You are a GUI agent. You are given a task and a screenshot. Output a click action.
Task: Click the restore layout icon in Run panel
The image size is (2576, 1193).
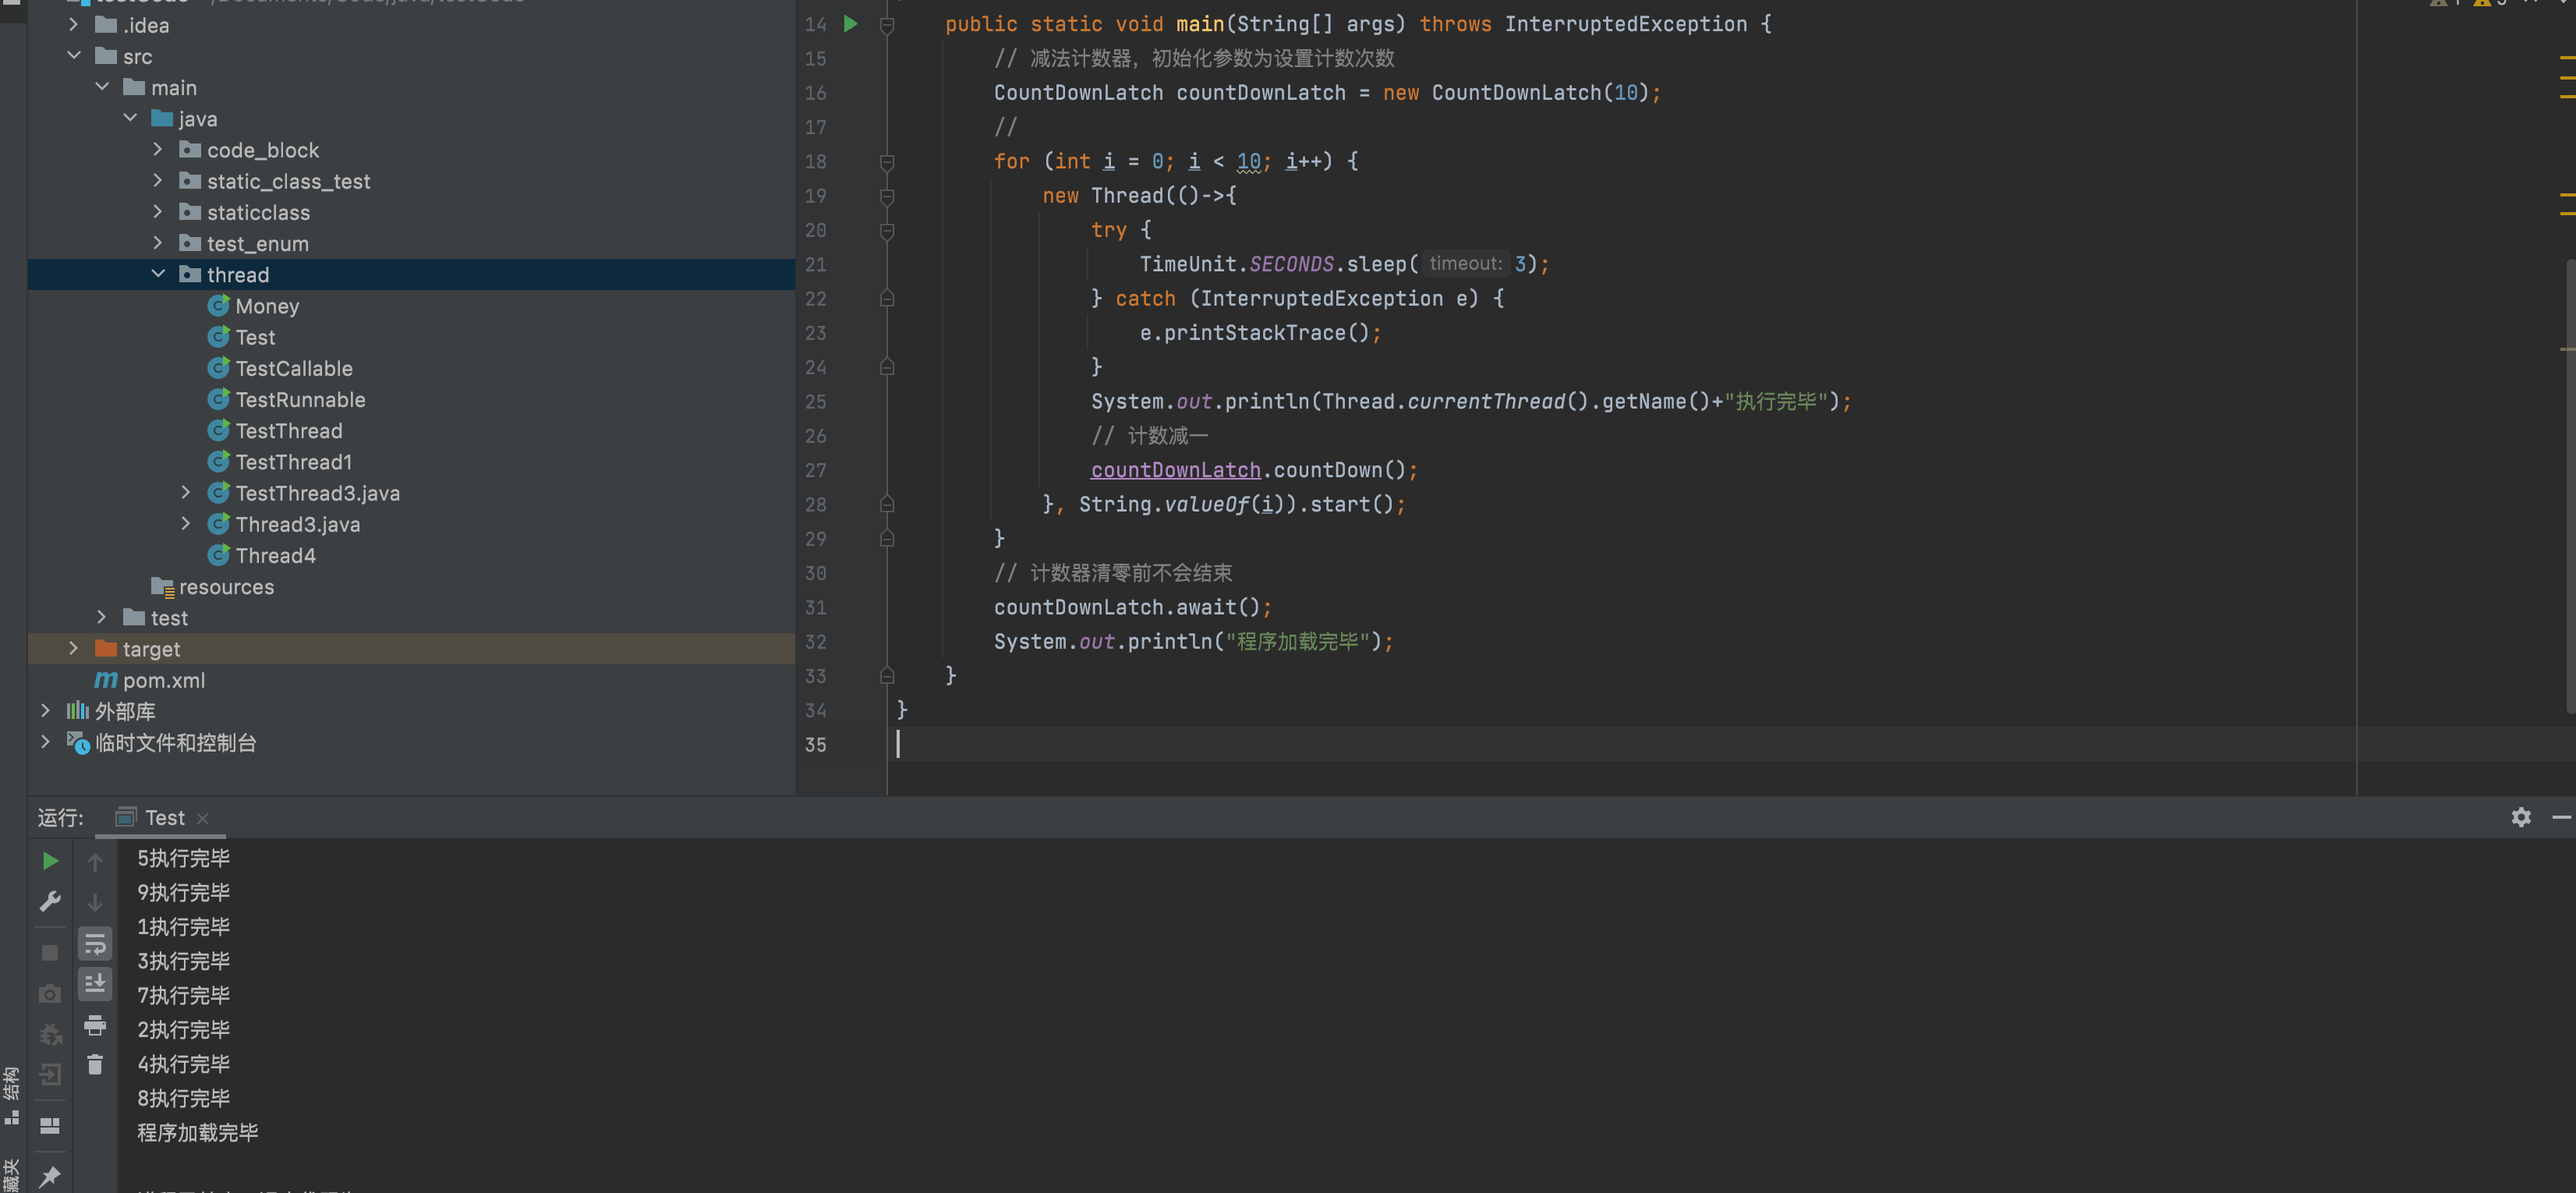(x=50, y=1126)
